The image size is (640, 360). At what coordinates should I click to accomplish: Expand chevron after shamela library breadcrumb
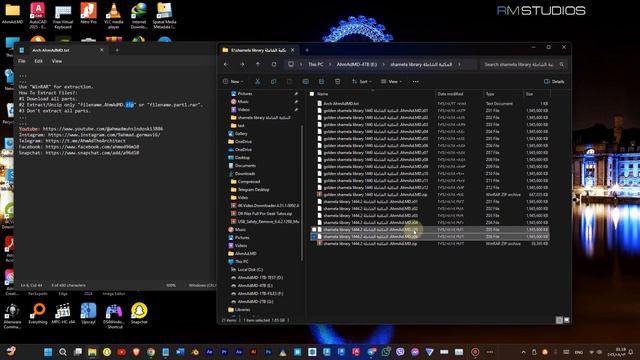(x=459, y=64)
